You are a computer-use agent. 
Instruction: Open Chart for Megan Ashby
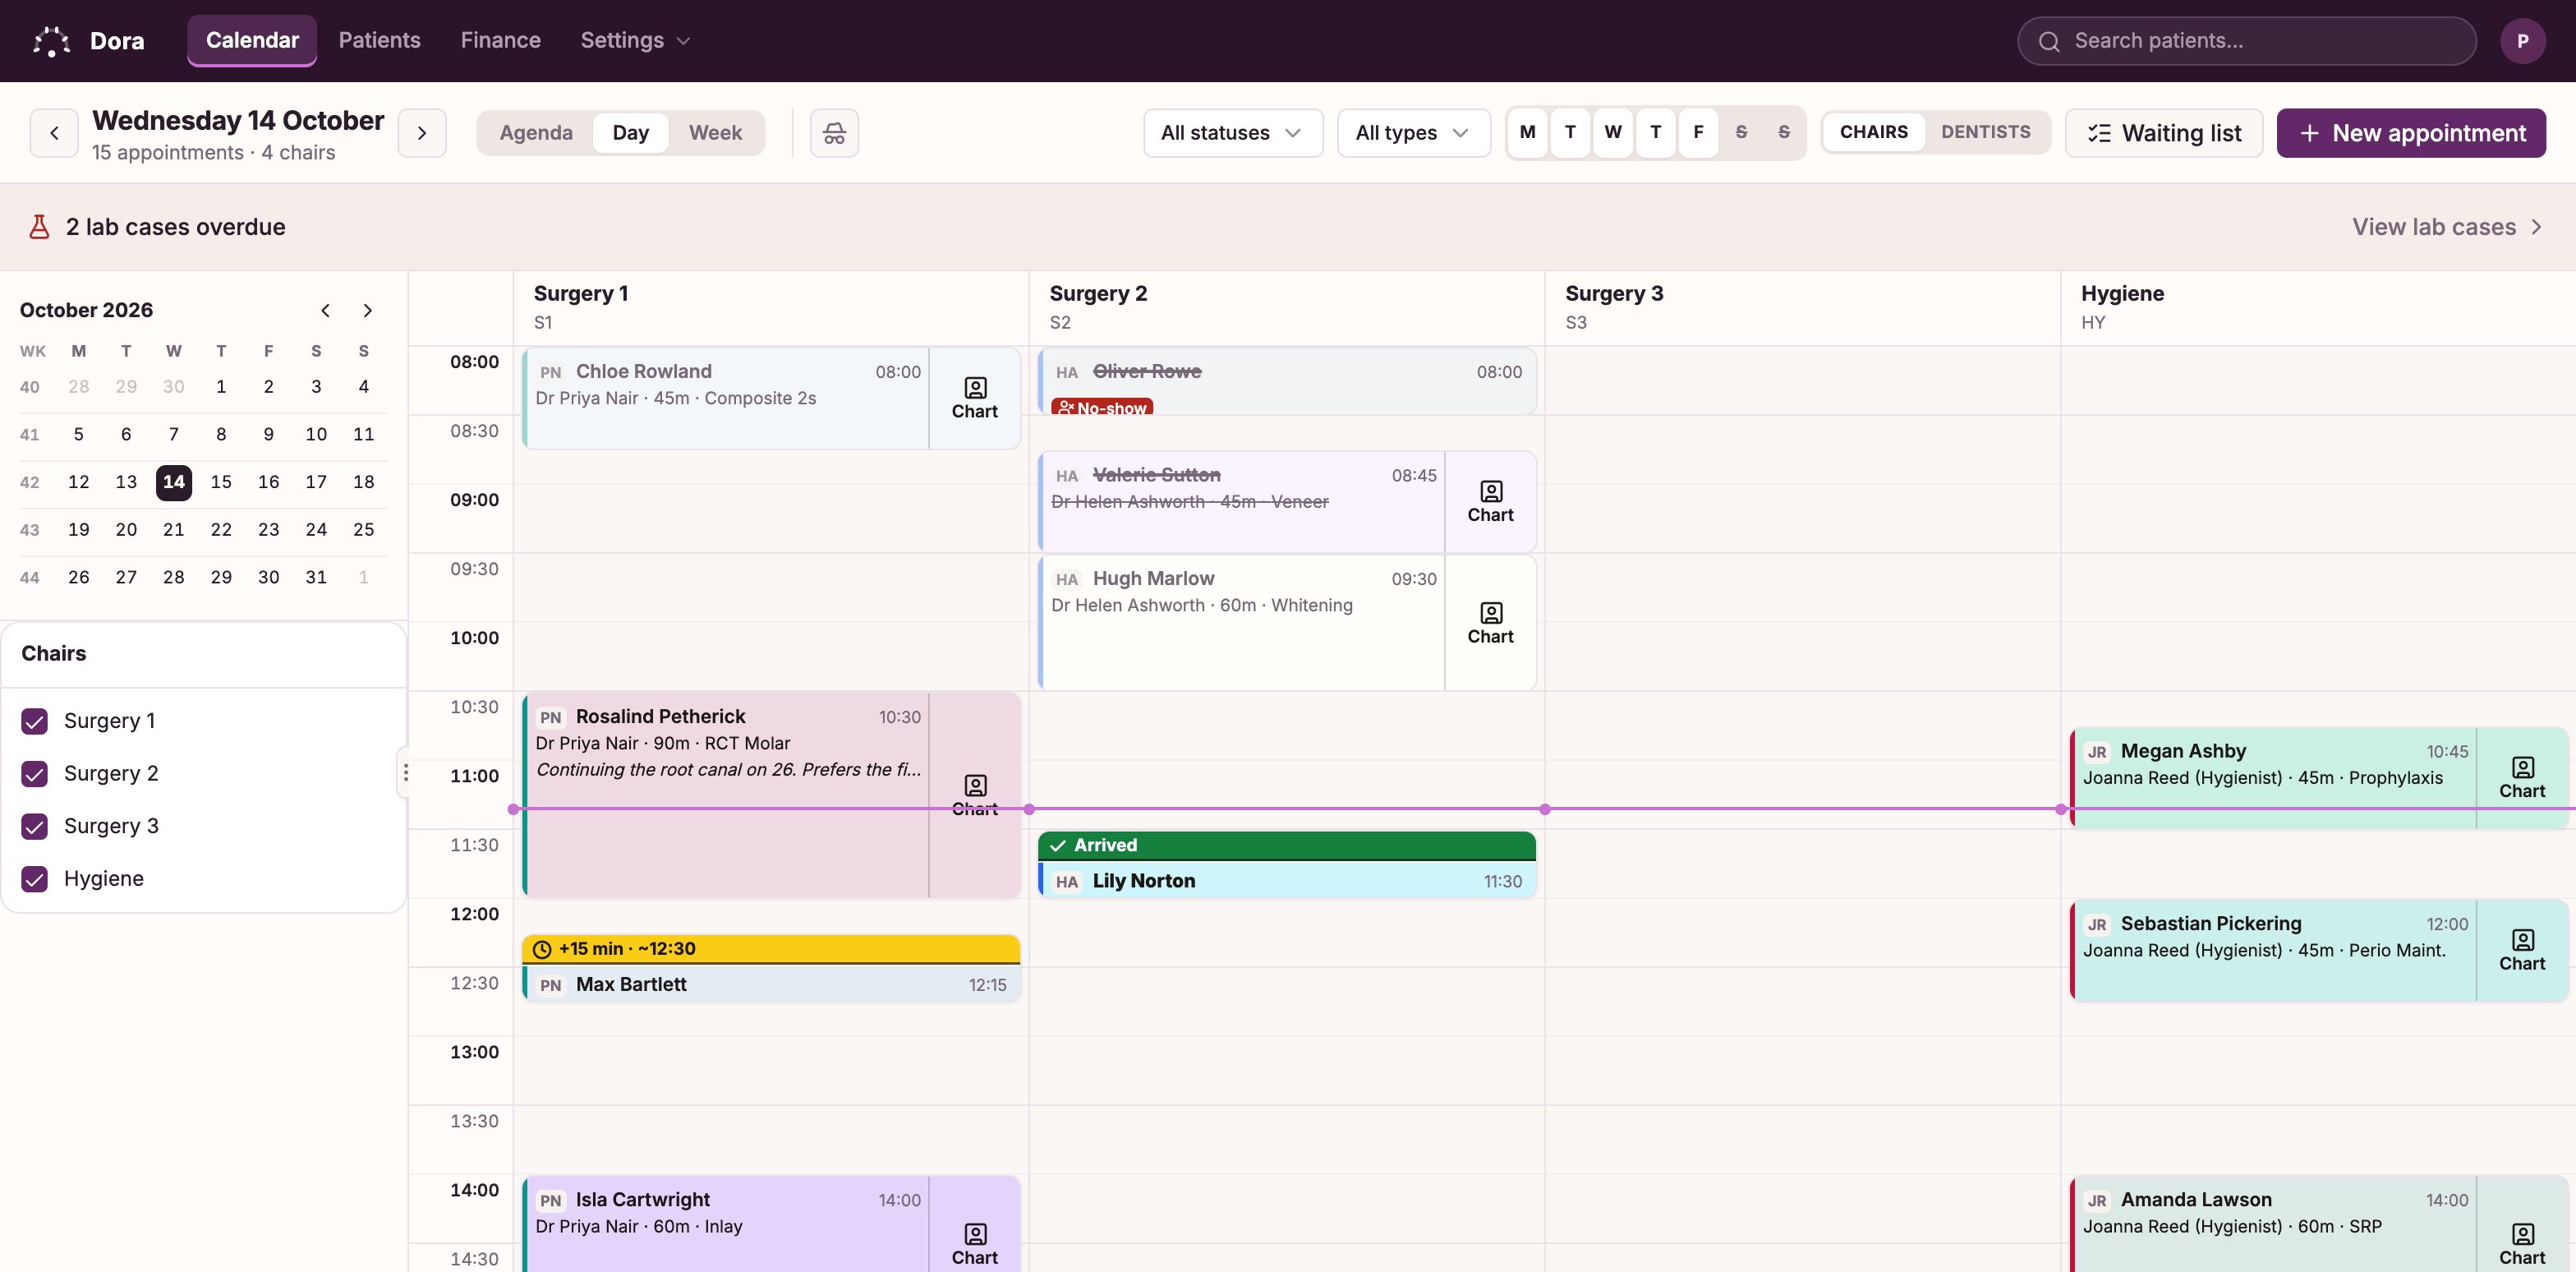[2522, 778]
